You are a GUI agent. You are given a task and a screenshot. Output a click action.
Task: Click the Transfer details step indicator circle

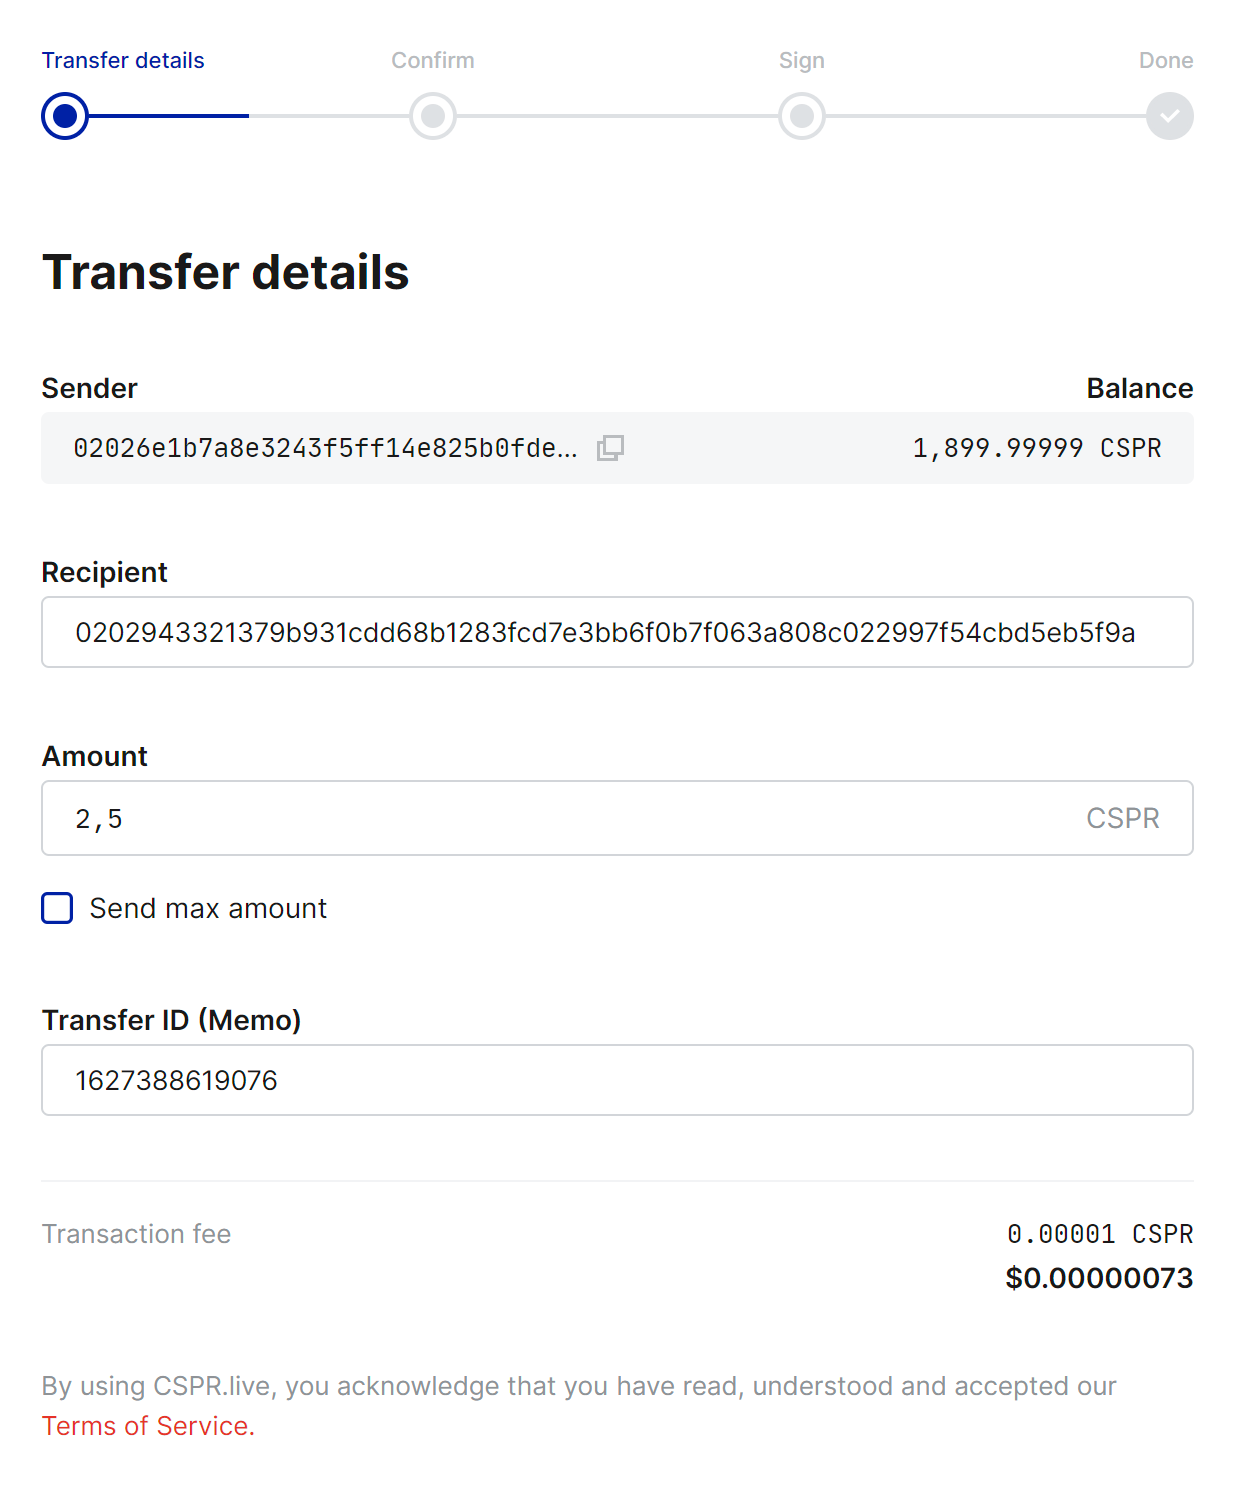(64, 116)
